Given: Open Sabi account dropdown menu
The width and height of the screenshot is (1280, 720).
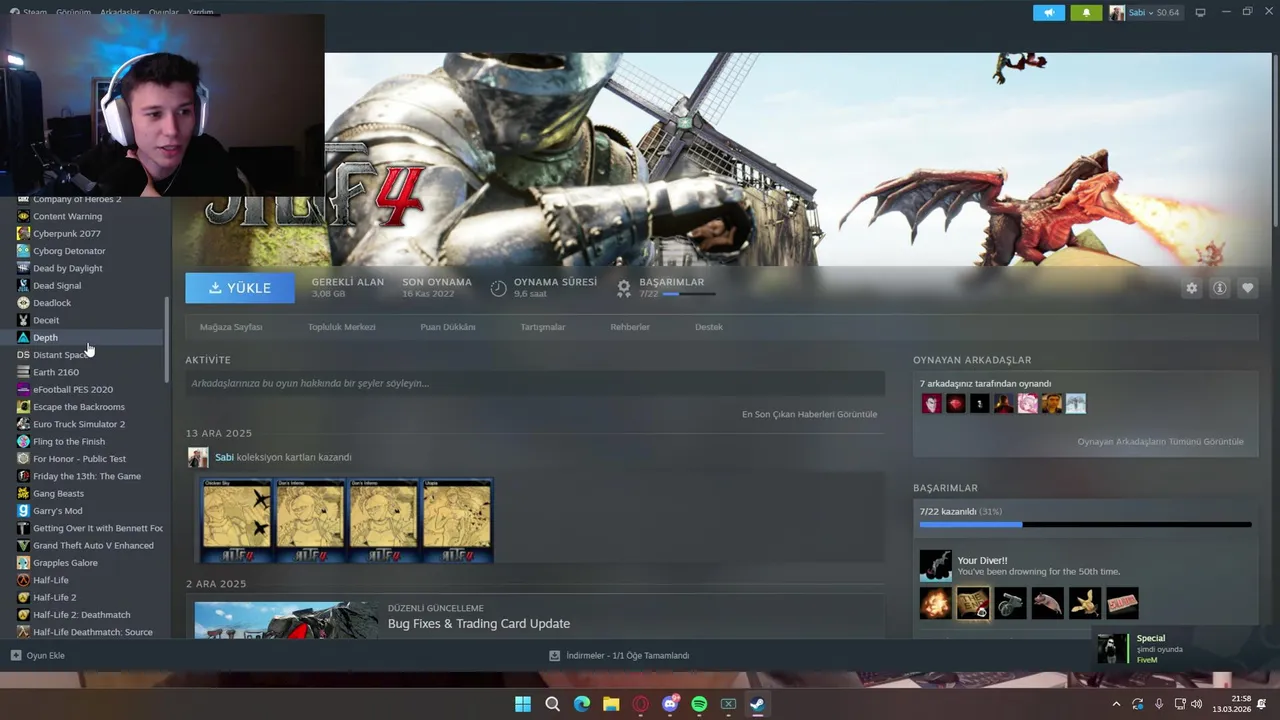Looking at the screenshot, I should (1144, 13).
